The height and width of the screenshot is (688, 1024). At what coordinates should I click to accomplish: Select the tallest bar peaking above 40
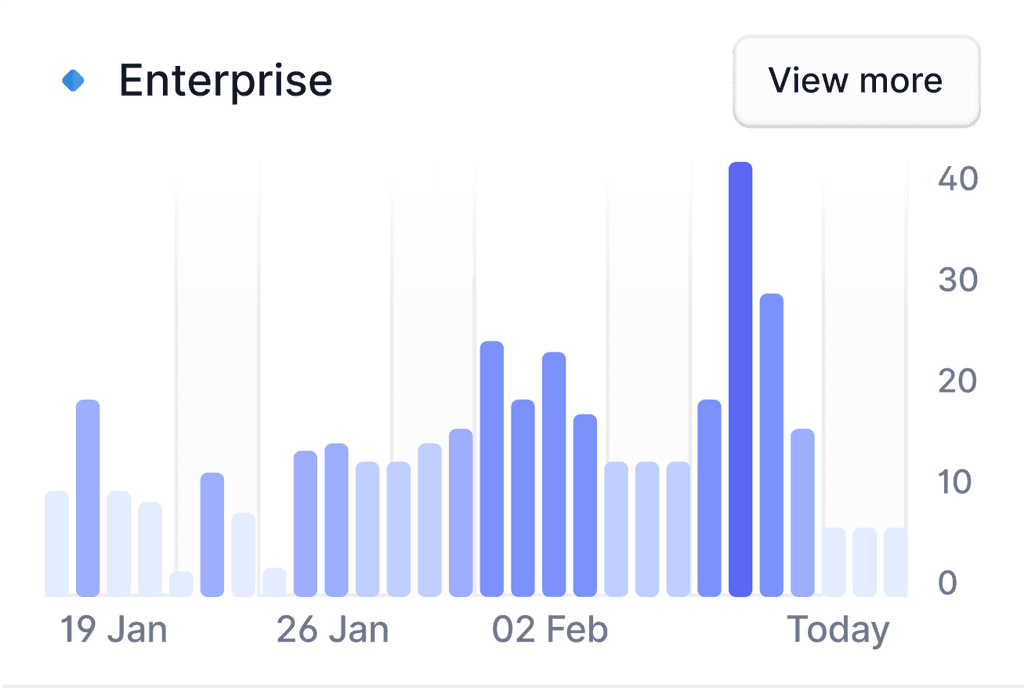(x=740, y=380)
